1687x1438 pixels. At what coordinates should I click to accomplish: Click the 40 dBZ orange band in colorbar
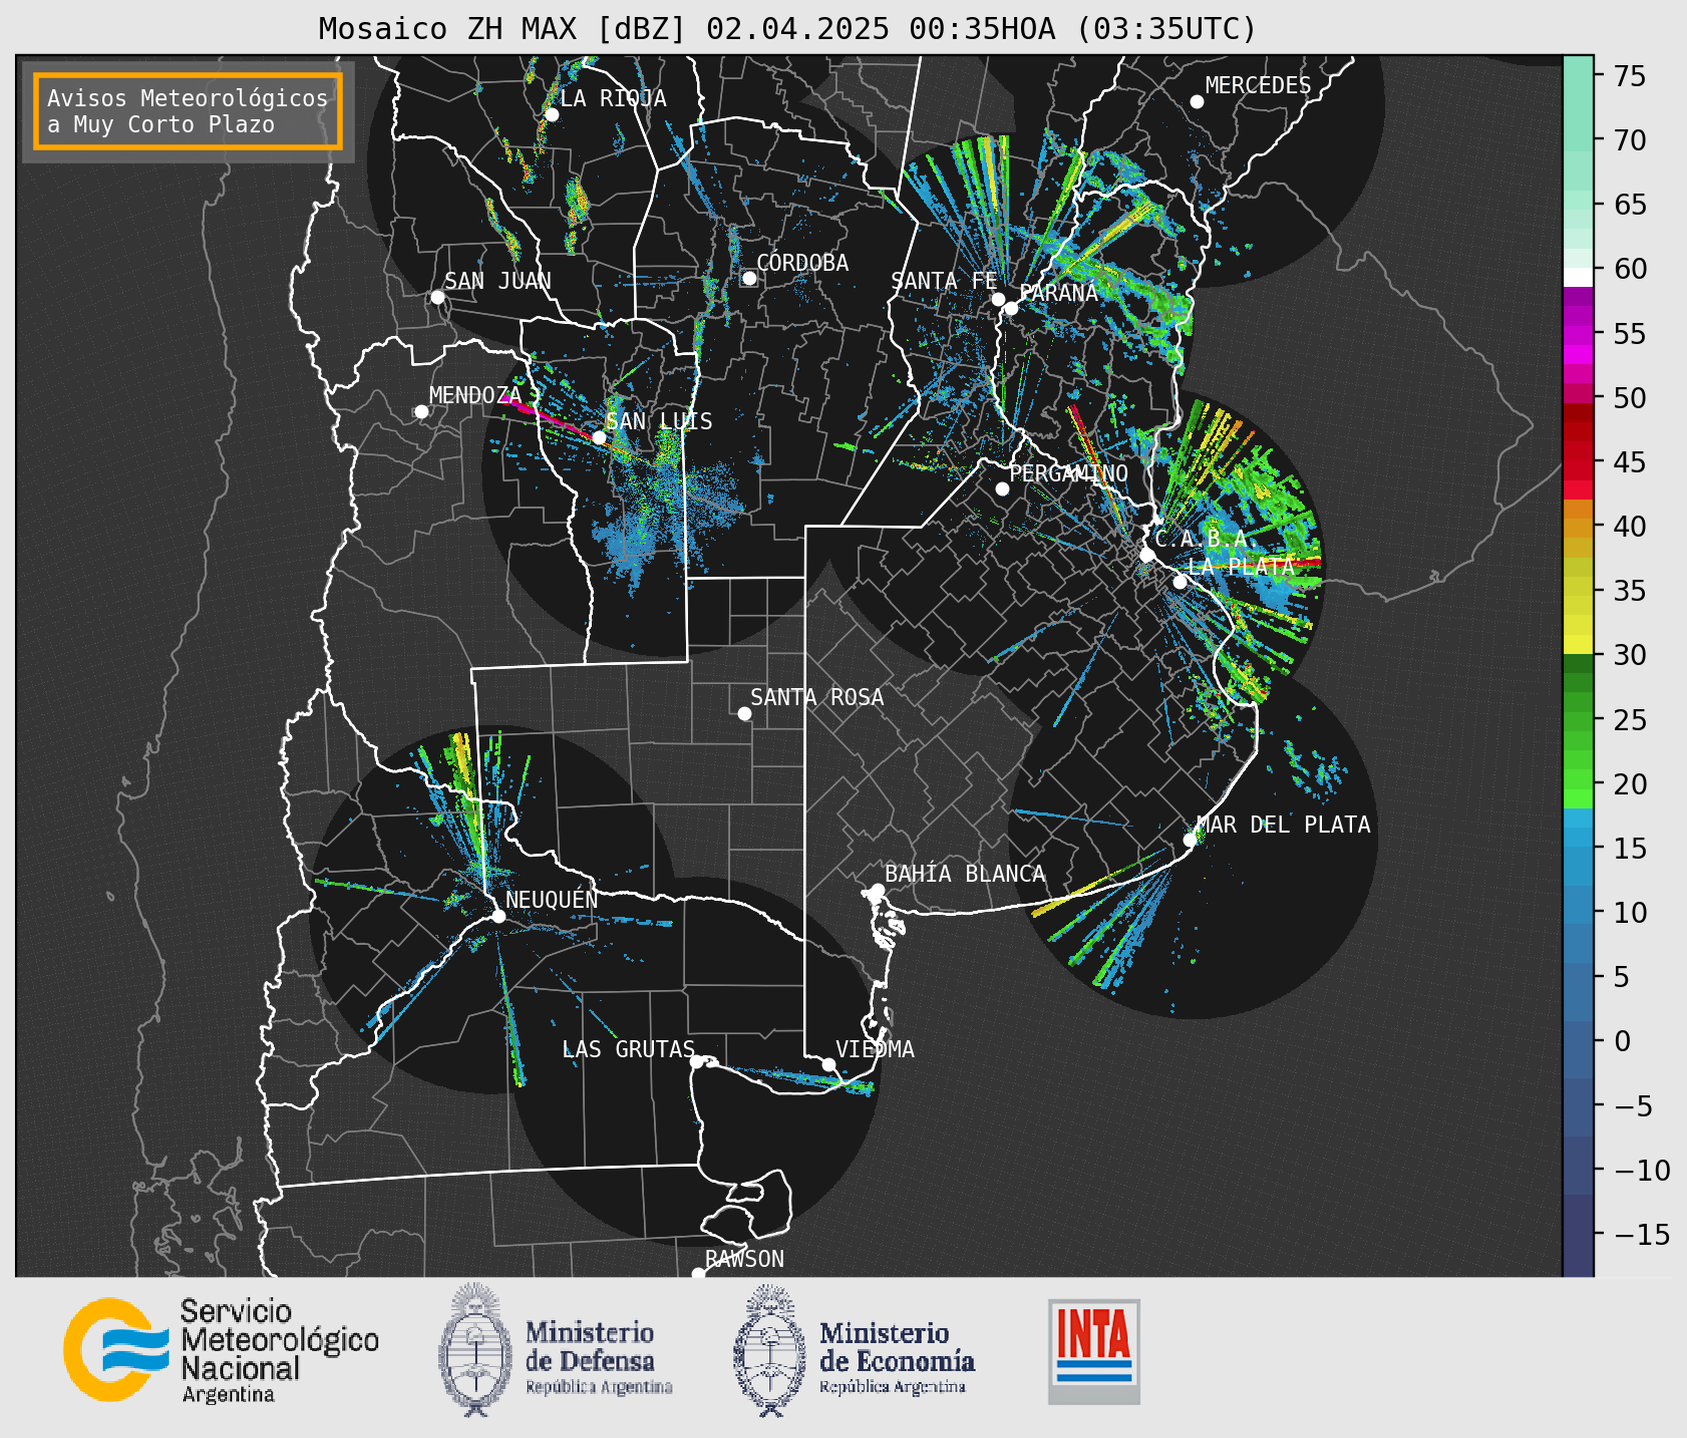pyautogui.click(x=1578, y=526)
